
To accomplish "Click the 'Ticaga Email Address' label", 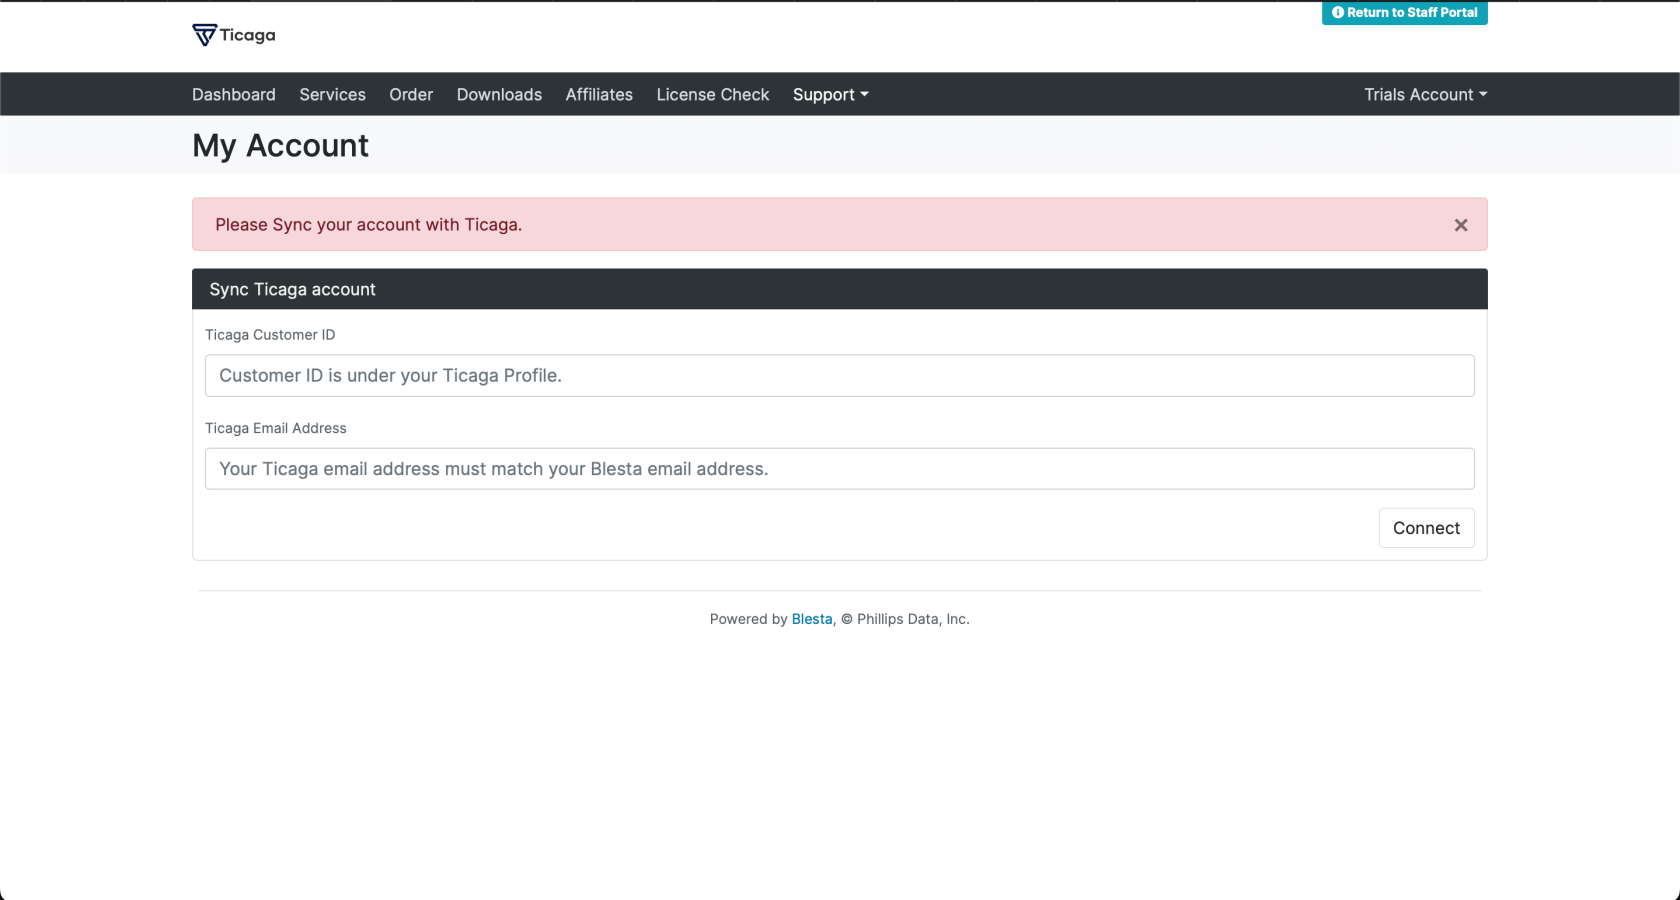I will tap(276, 428).
